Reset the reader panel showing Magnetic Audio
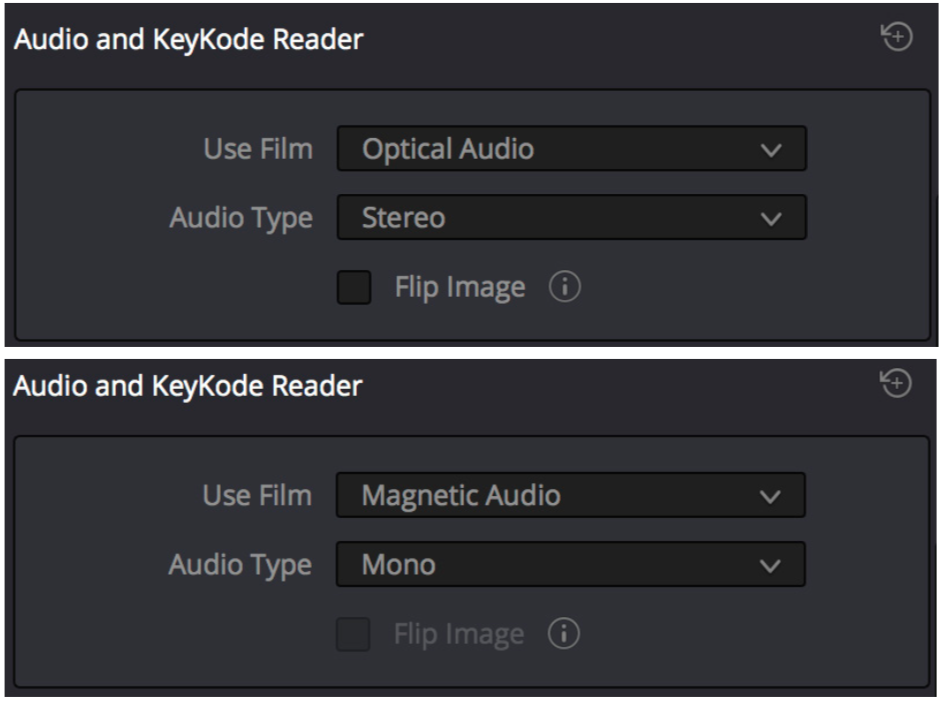Viewport: 943px width, 702px height. (895, 383)
